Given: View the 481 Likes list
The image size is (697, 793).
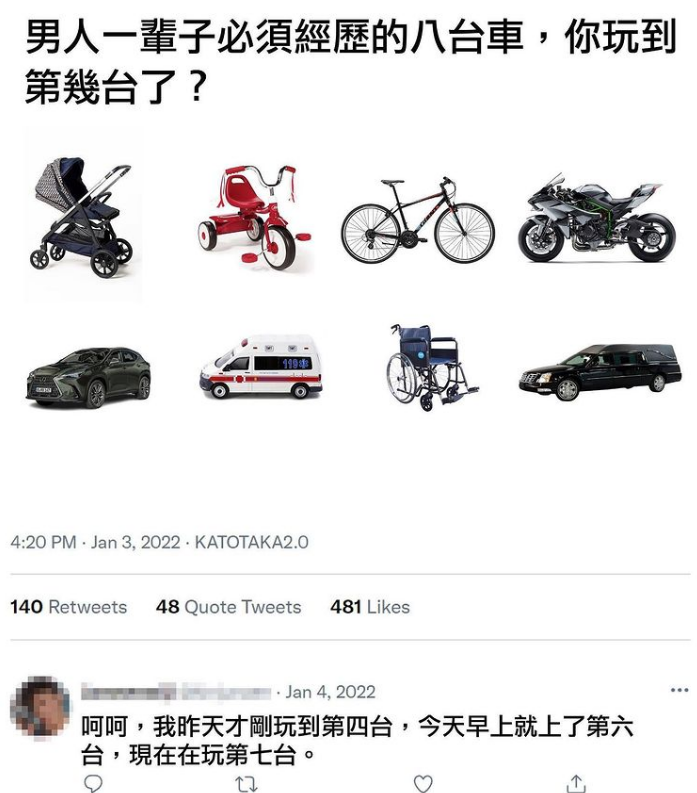Looking at the screenshot, I should (x=370, y=607).
